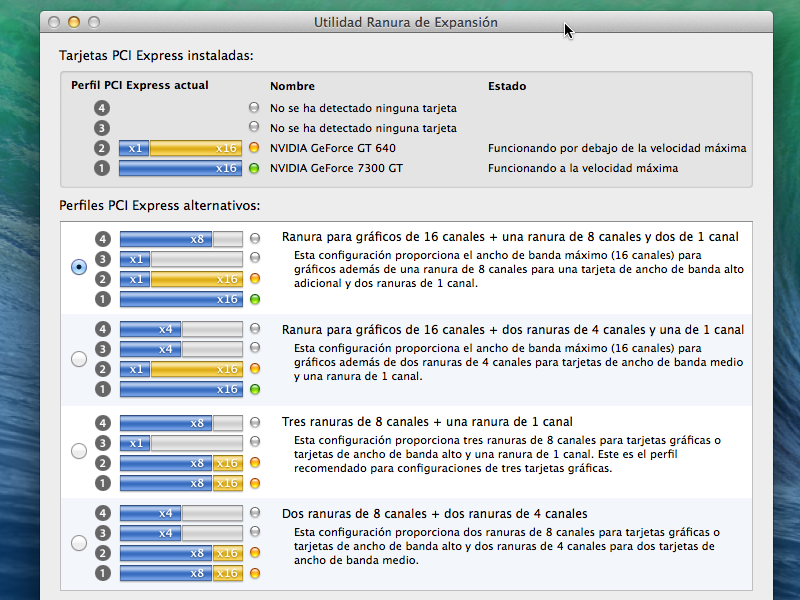Click gray status light of empty slot 3, current profile
Viewport: 800px width, 600px height.
pyautogui.click(x=254, y=126)
